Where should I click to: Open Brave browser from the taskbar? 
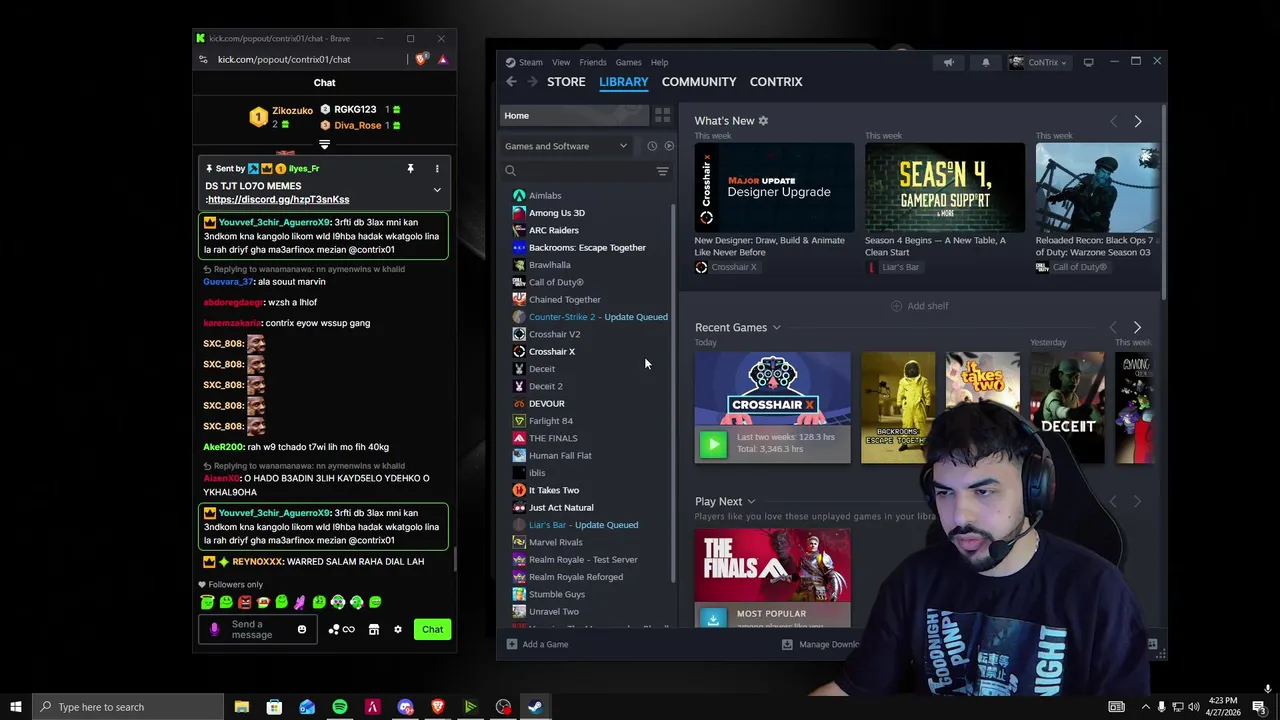tap(437, 707)
